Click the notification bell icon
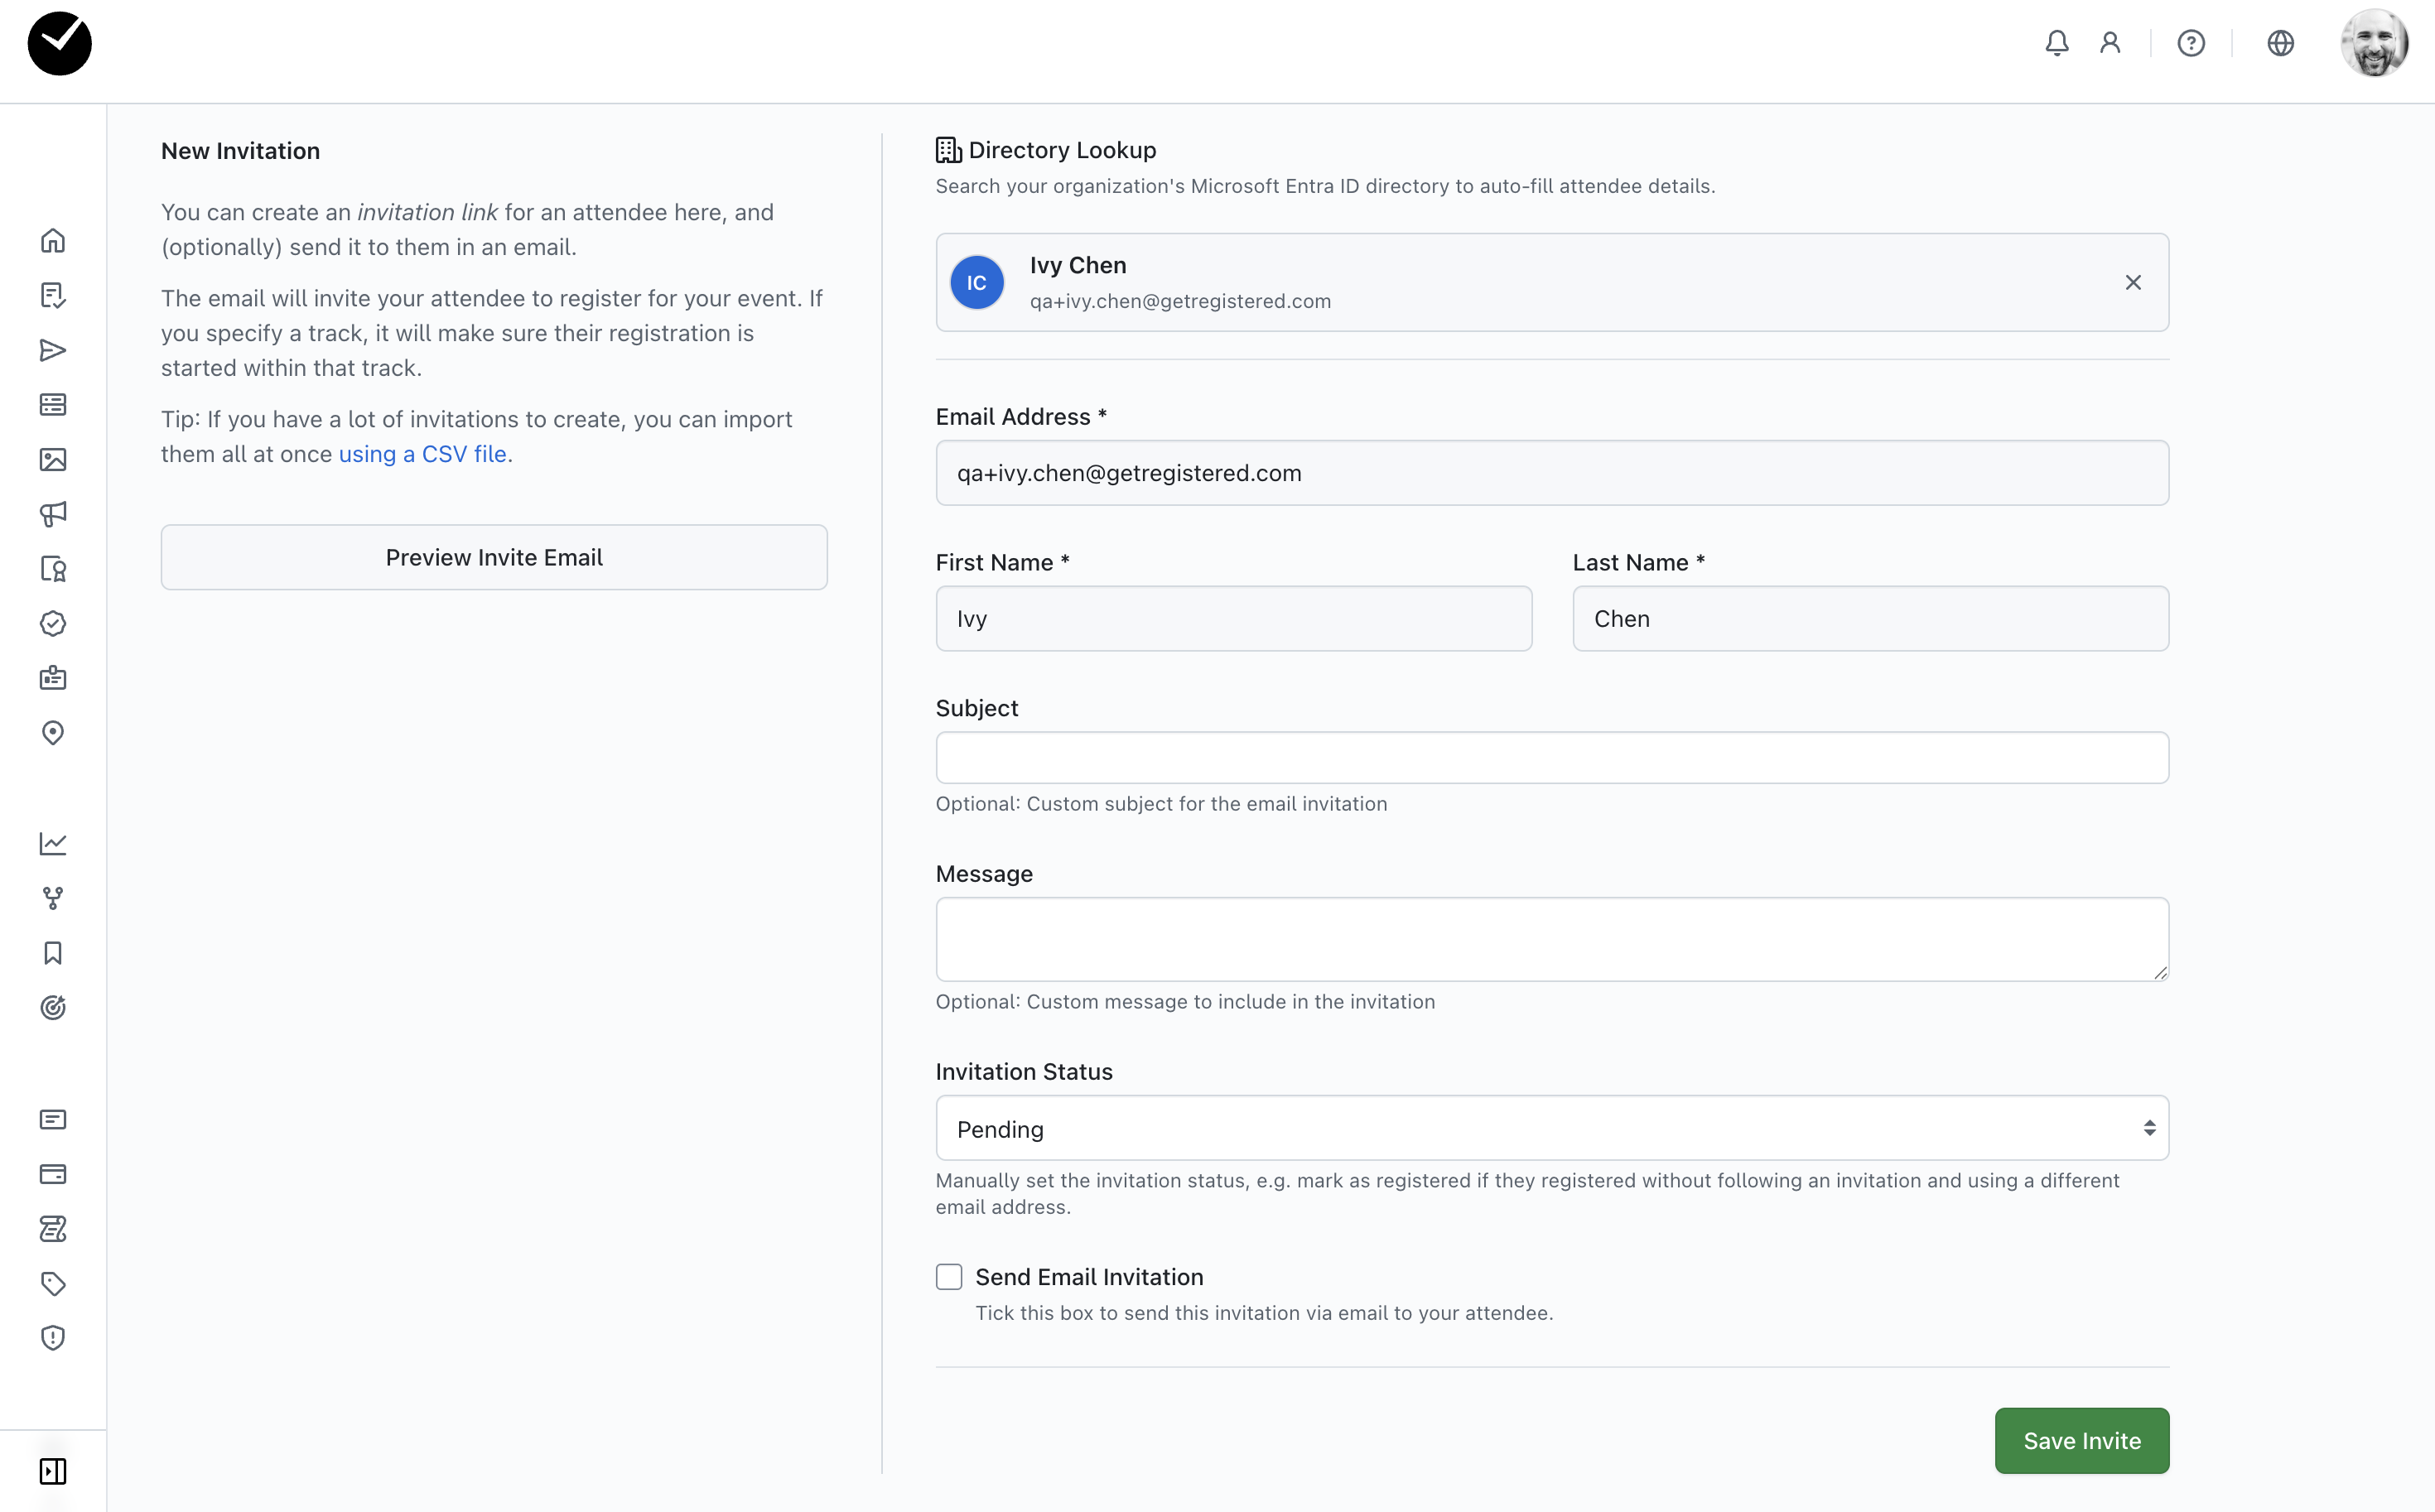Viewport: 2435px width, 1512px height. 2056,43
